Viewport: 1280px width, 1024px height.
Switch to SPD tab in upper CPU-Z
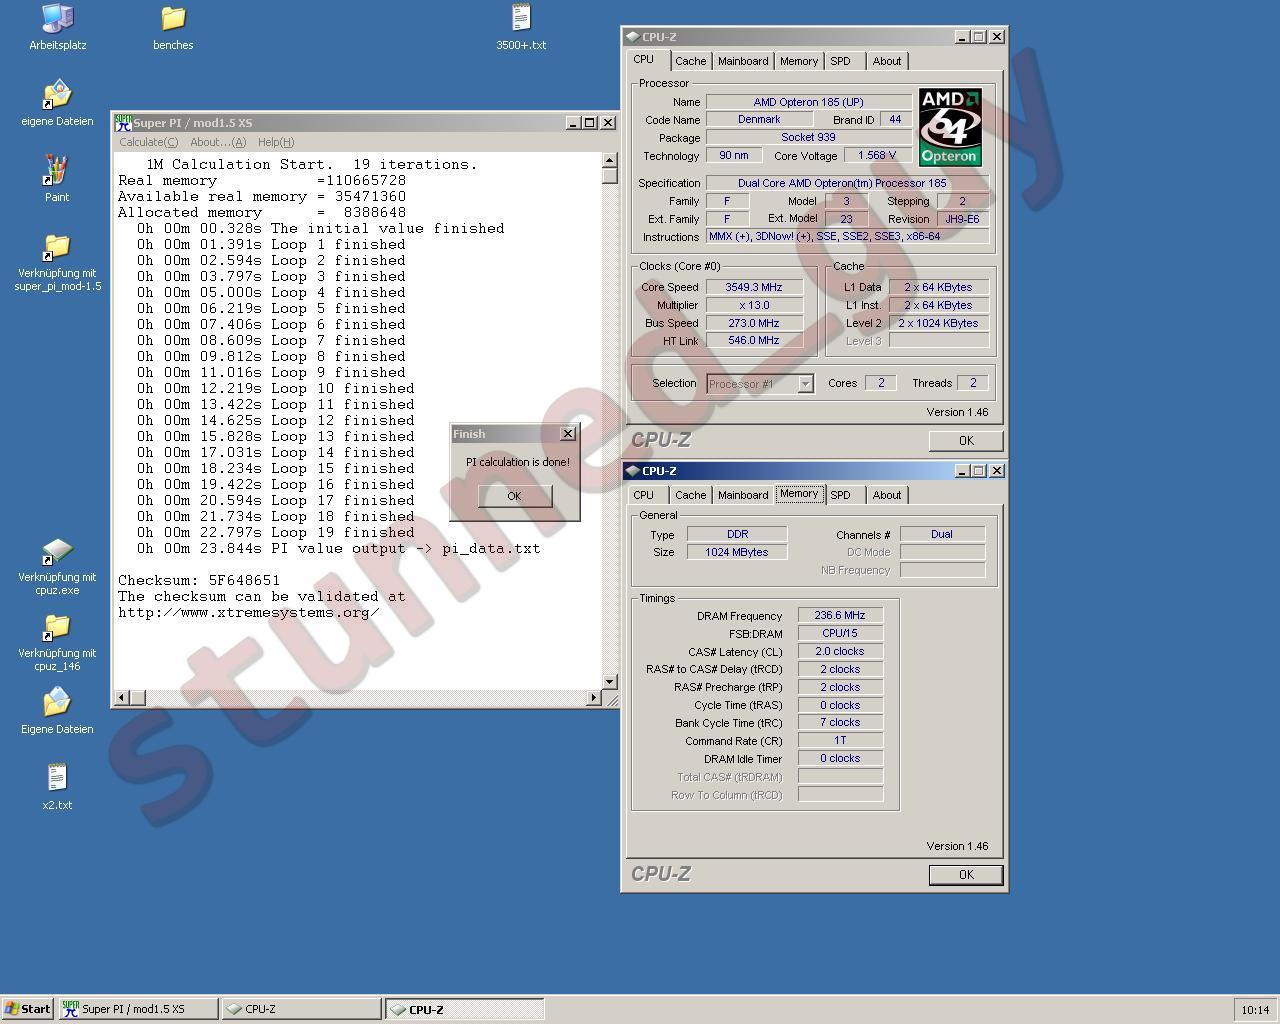click(841, 61)
